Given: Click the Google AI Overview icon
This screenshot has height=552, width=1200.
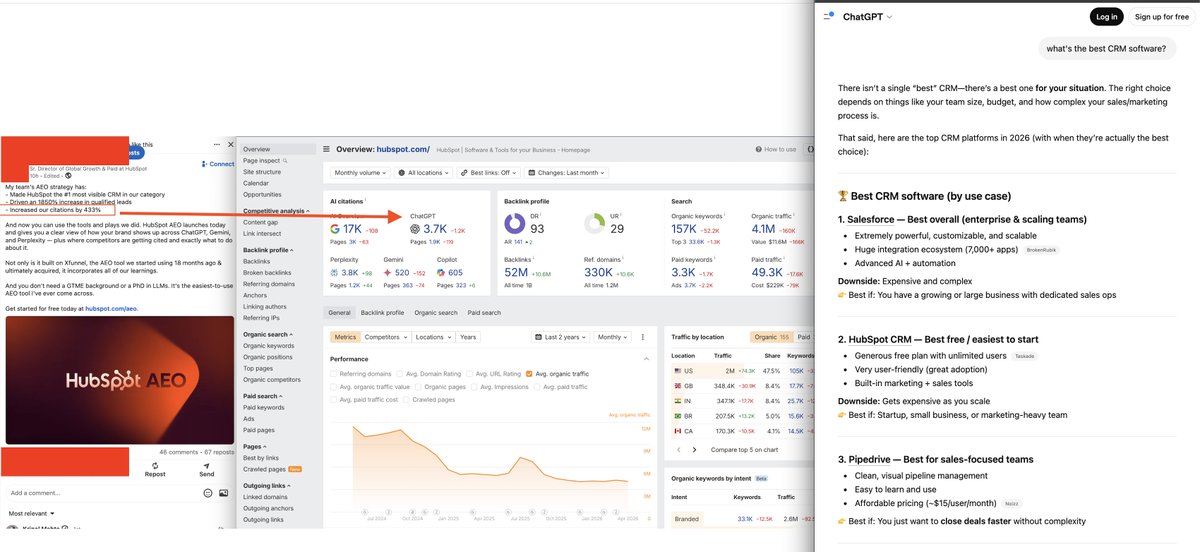Looking at the screenshot, I should [x=335, y=228].
